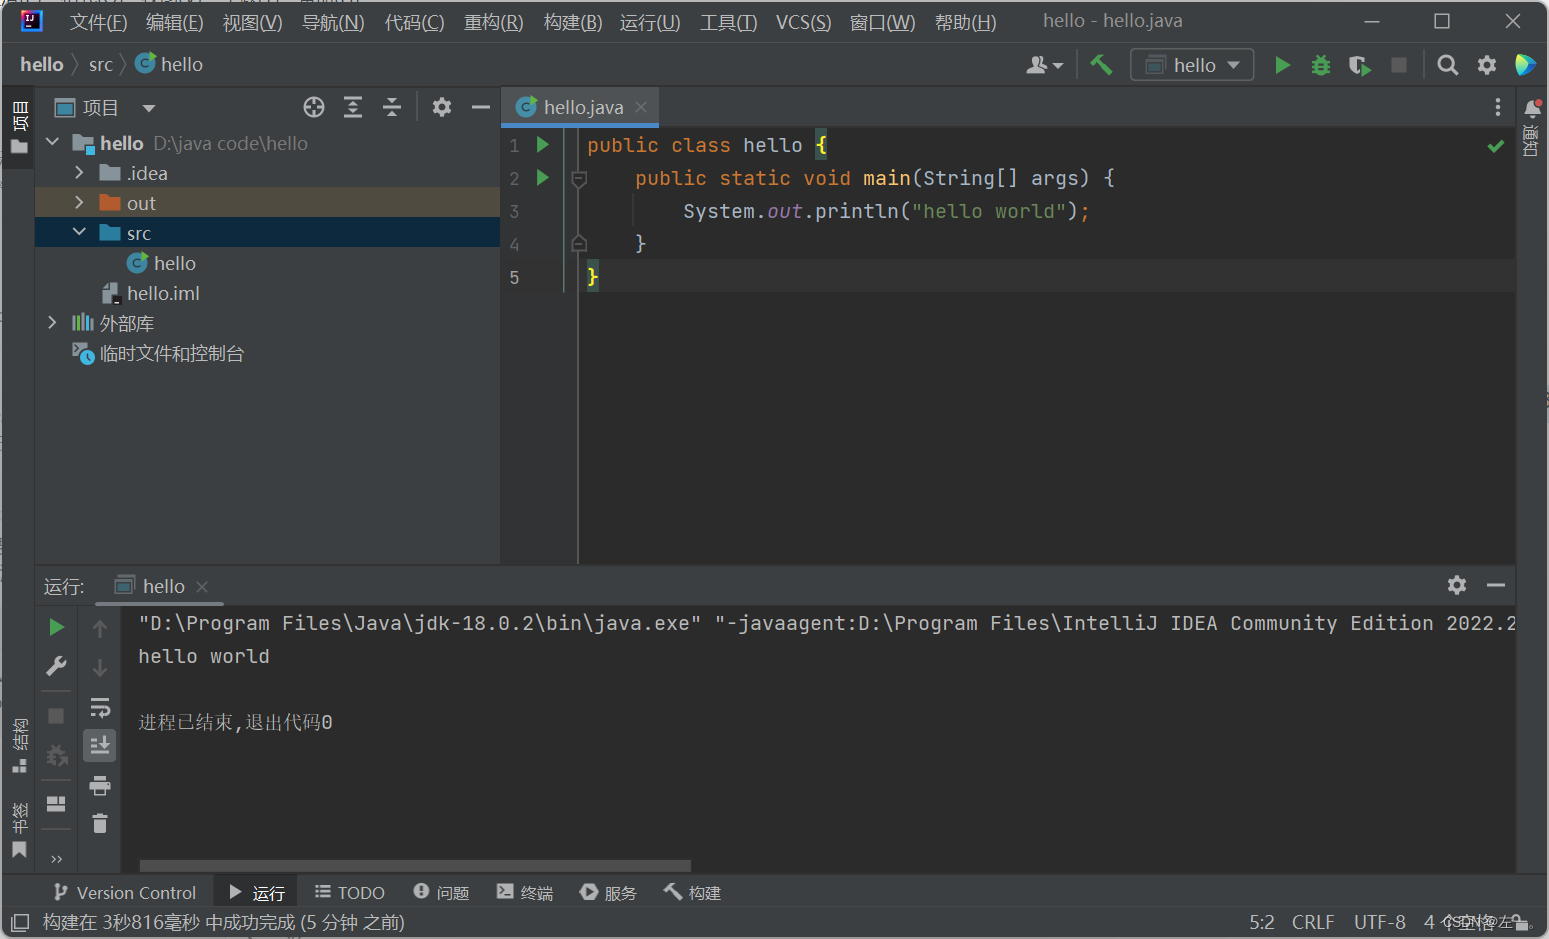The height and width of the screenshot is (939, 1549).
Task: Click 'src' in the breadcrumb bar
Action: pos(100,64)
